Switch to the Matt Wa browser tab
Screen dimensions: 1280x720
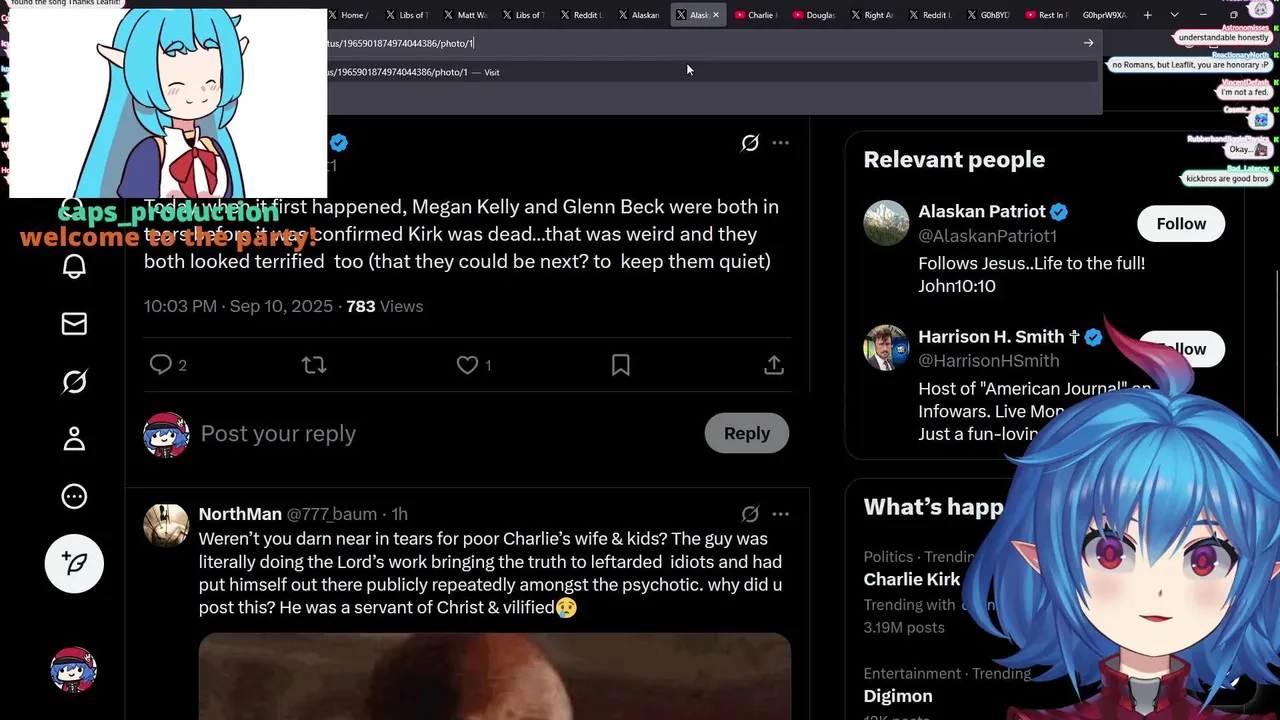click(x=466, y=15)
